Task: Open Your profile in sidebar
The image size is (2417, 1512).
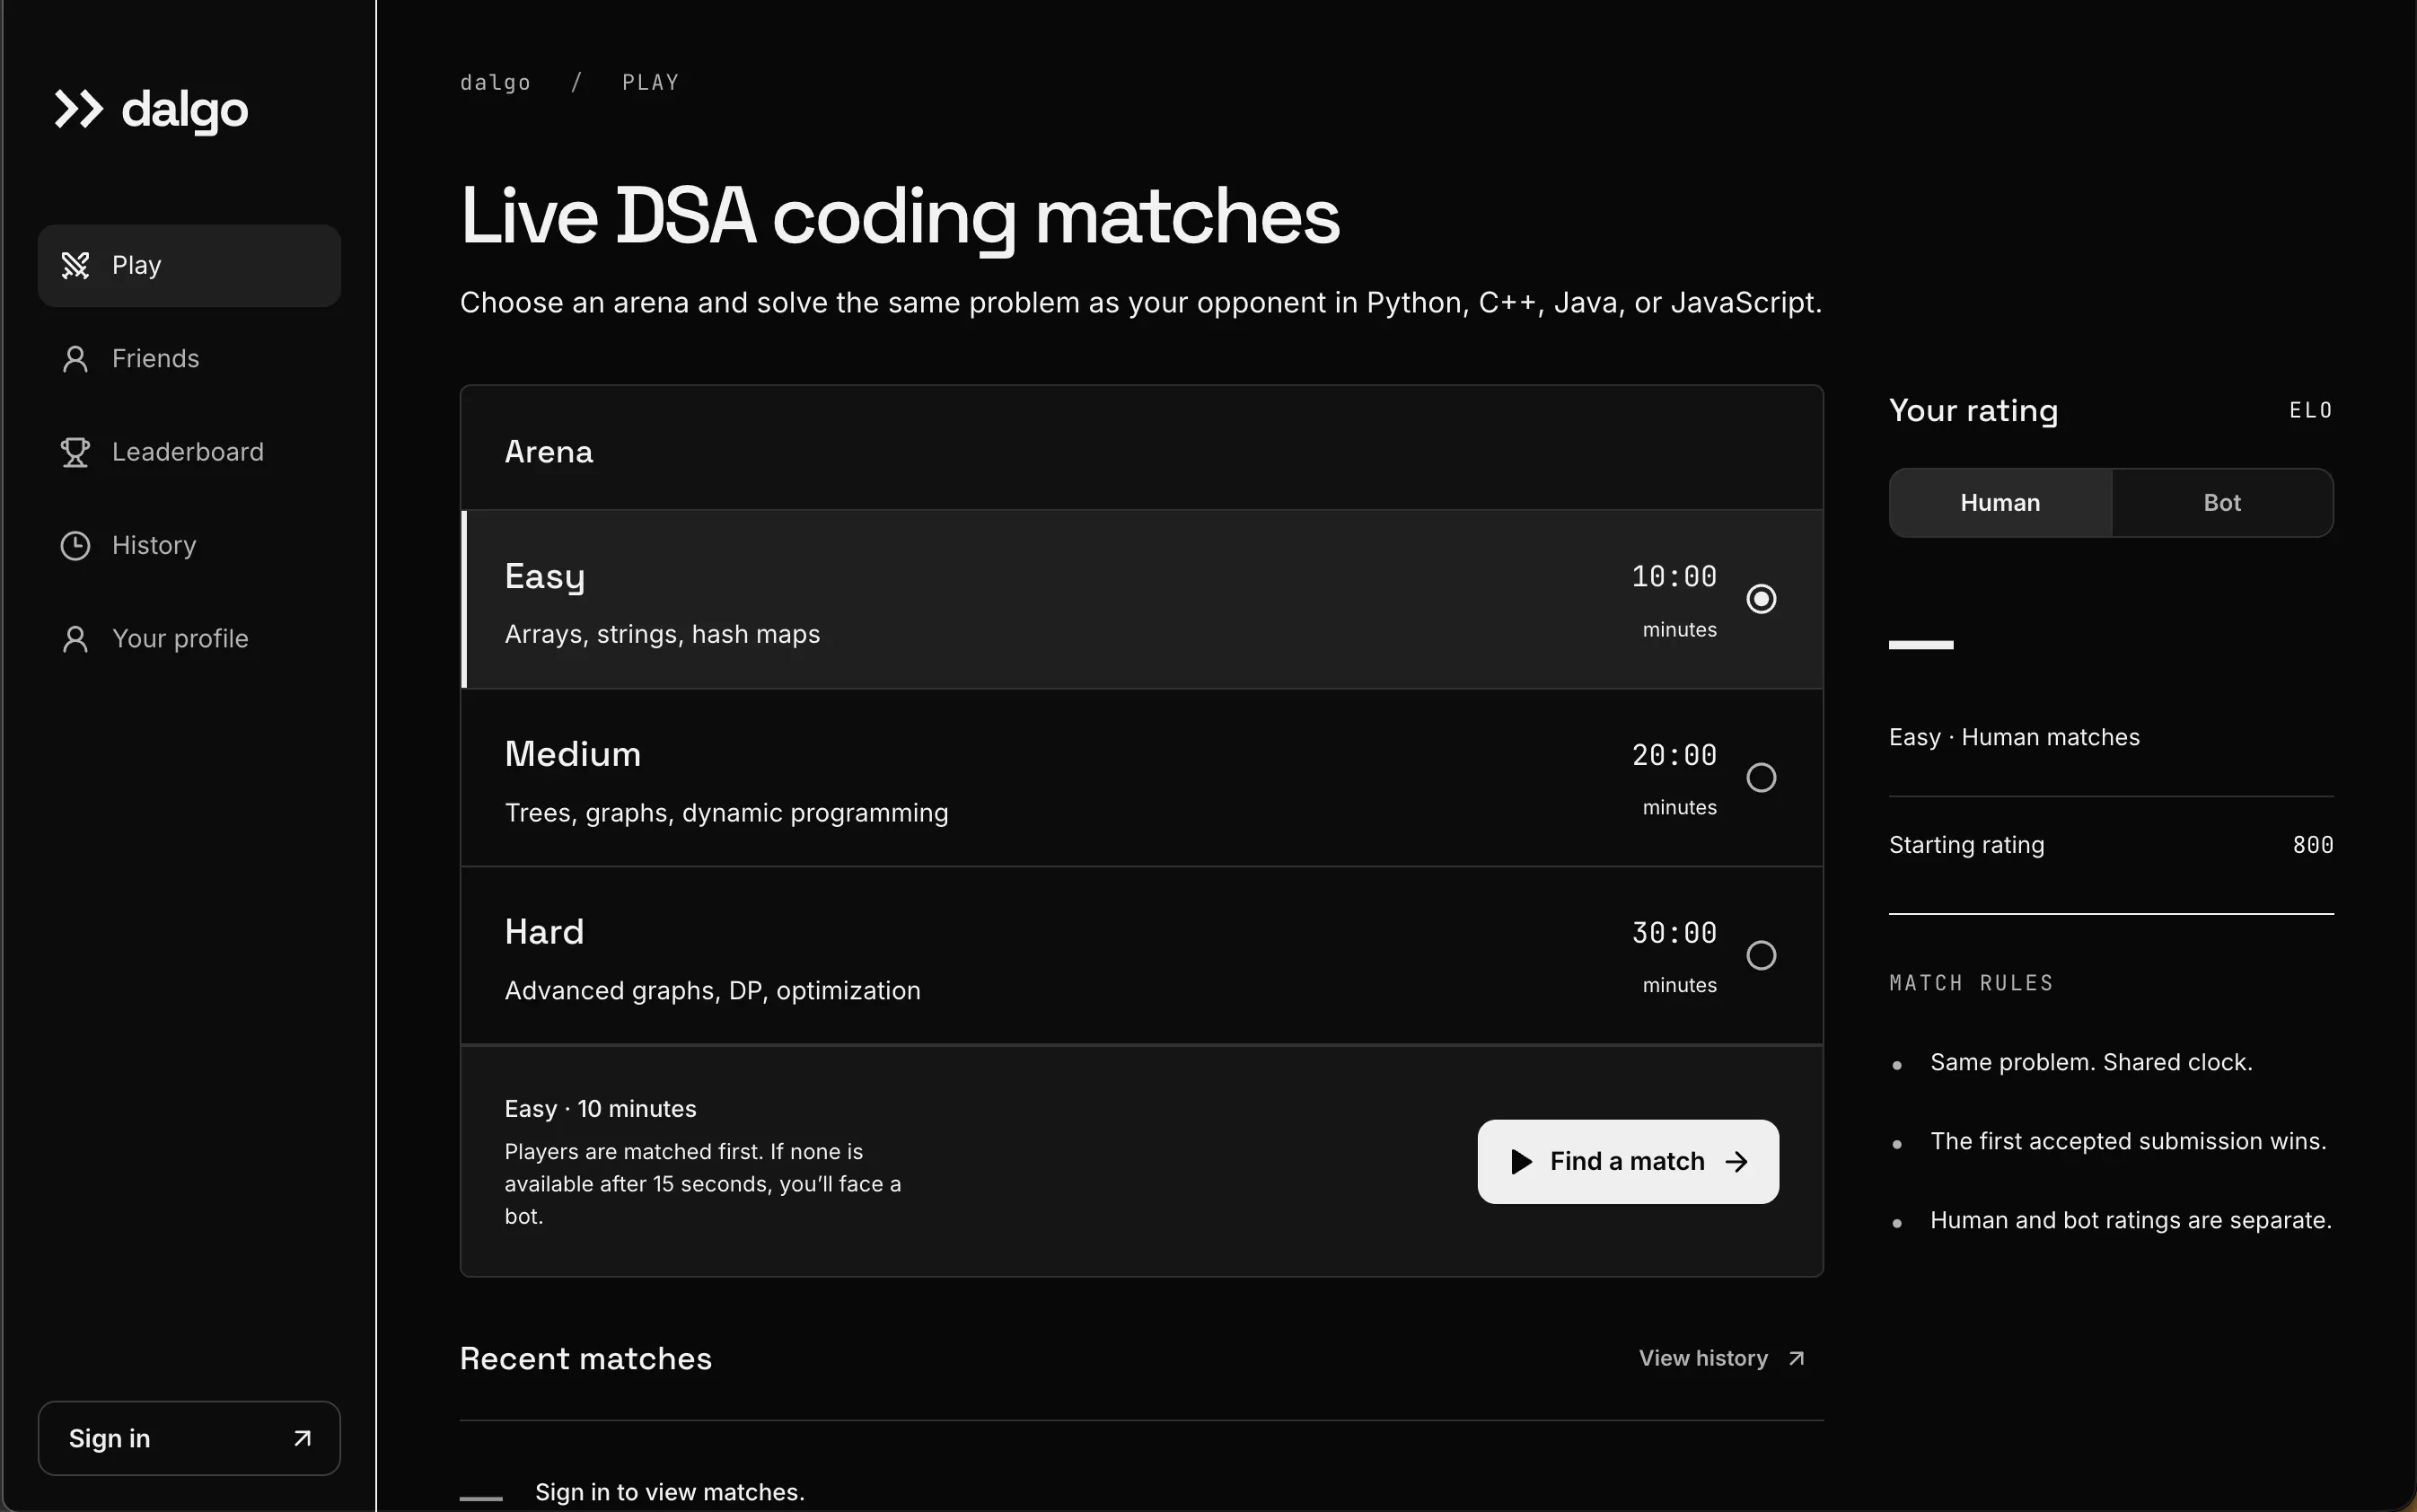Action: [x=189, y=639]
